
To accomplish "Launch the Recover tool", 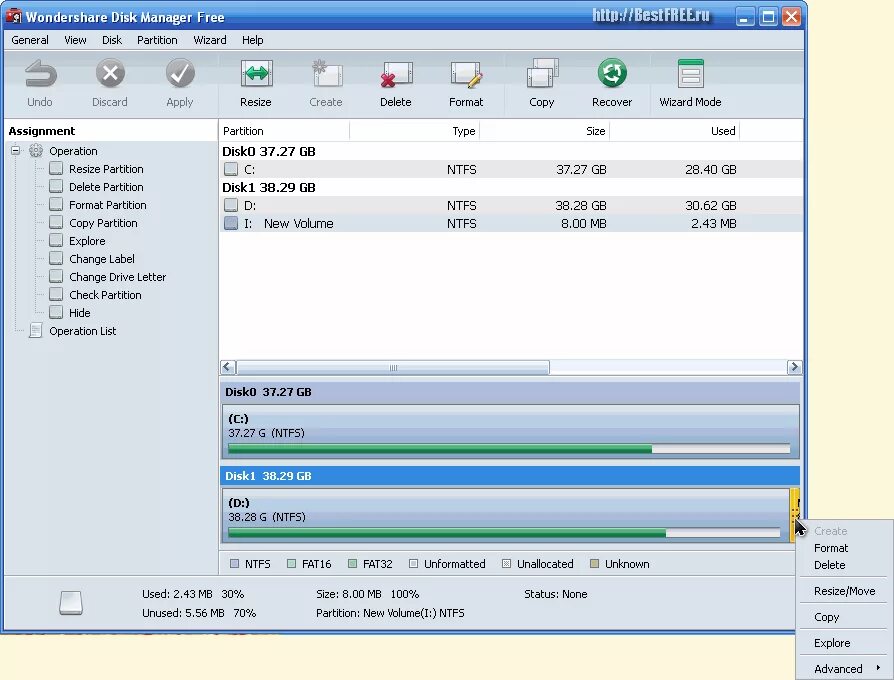I will (x=612, y=73).
